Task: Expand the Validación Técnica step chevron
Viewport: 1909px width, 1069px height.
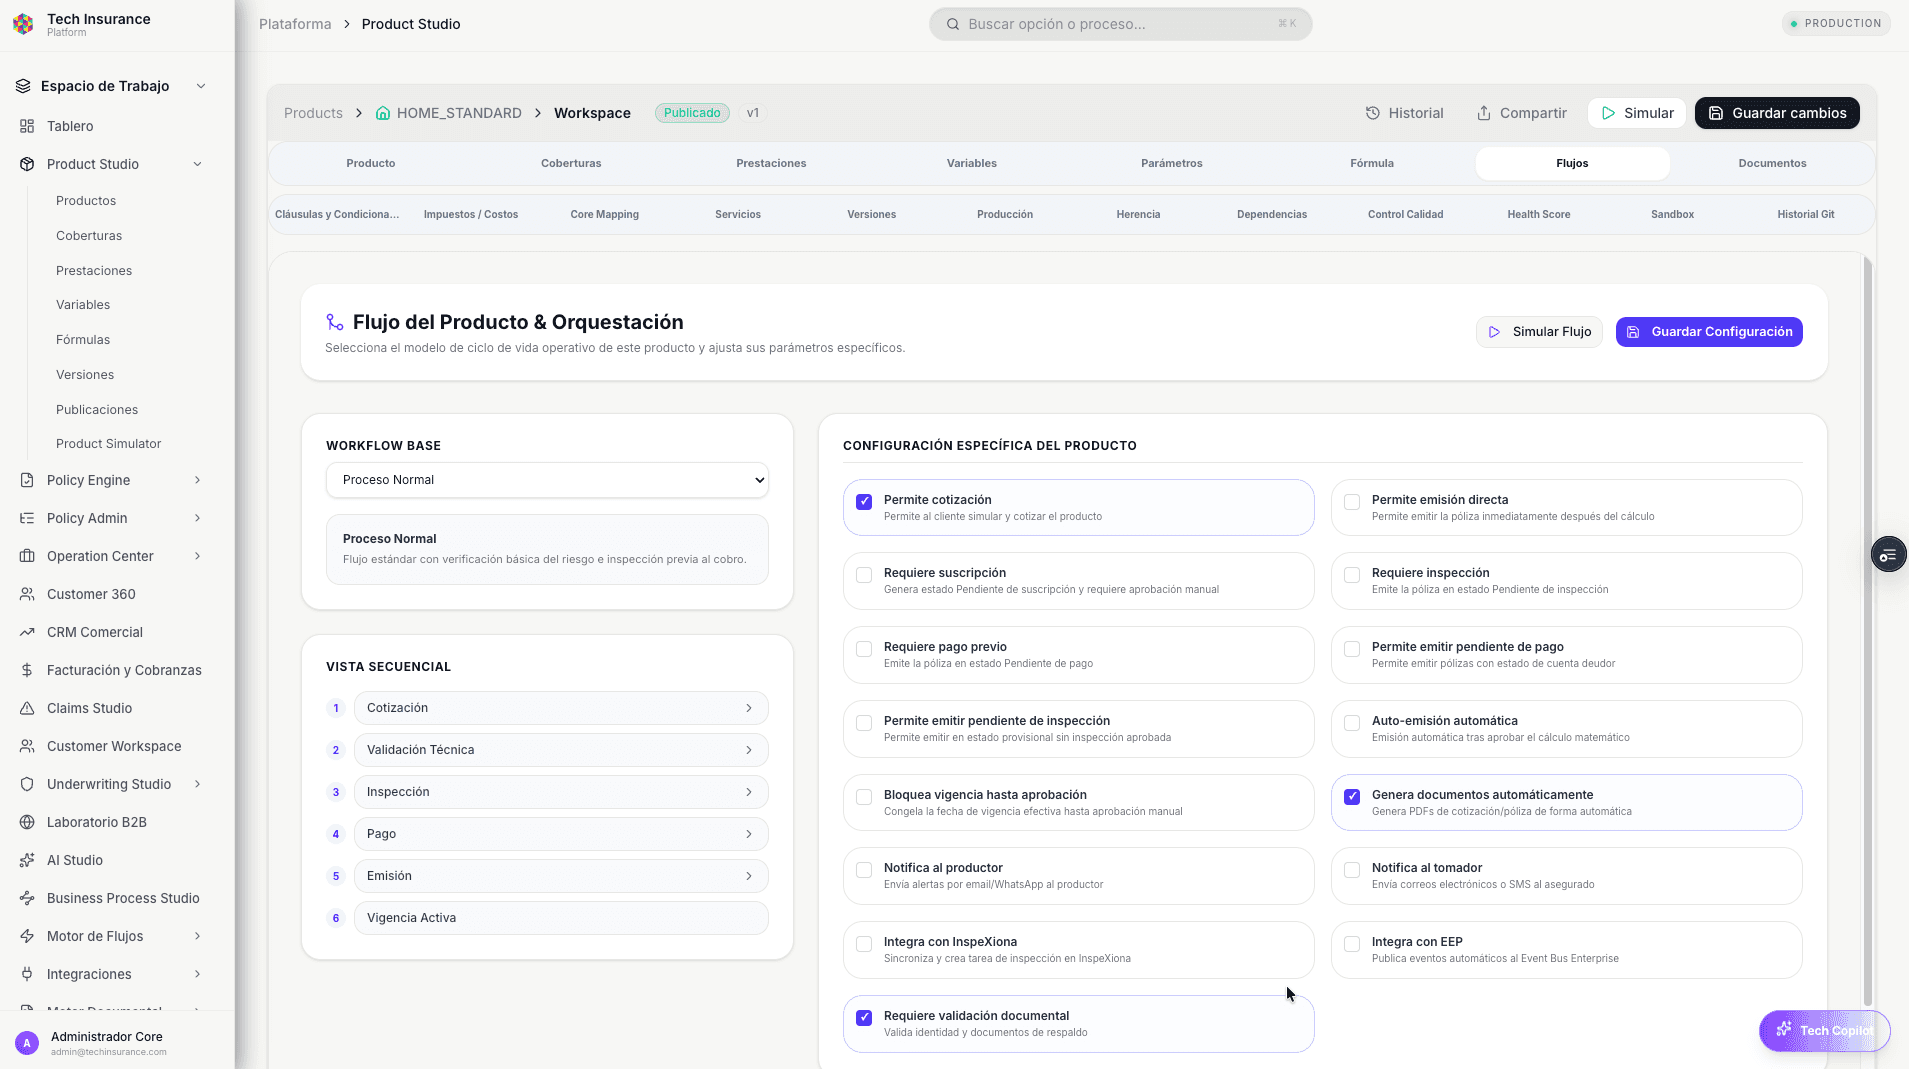Action: (x=749, y=750)
